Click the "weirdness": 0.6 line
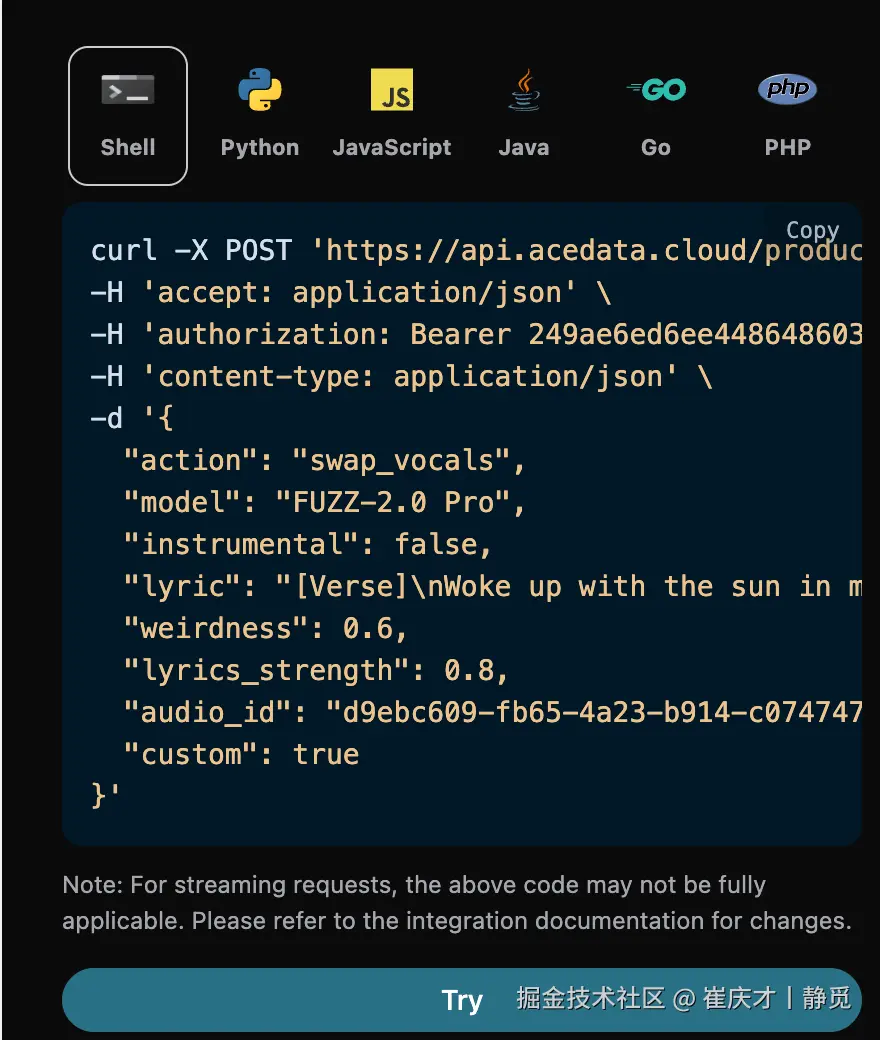Screen dimensions: 880x1040 [266, 628]
